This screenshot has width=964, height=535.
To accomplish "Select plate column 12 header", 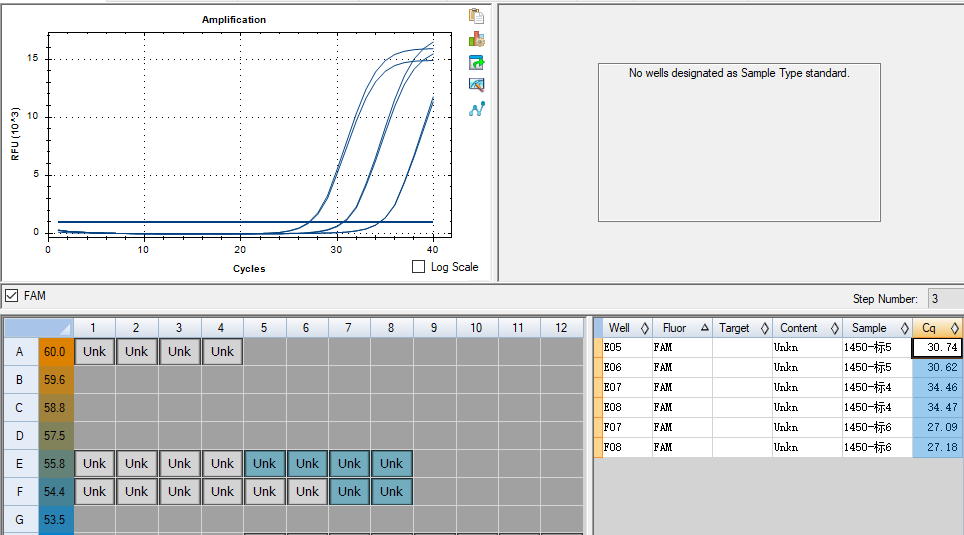I will click(561, 328).
